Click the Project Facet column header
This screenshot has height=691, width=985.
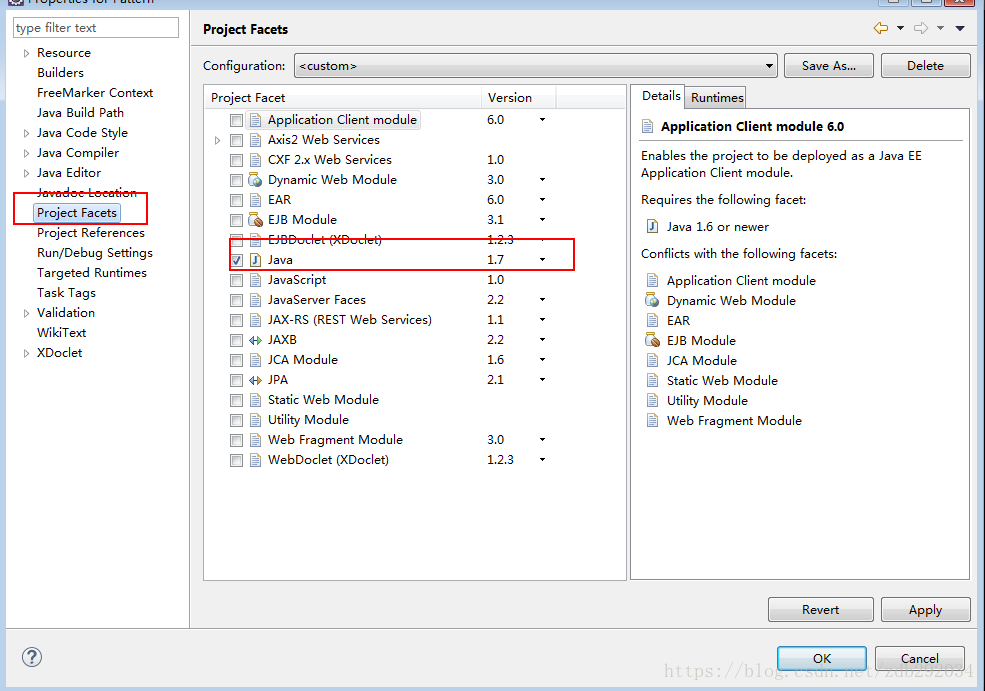point(343,97)
